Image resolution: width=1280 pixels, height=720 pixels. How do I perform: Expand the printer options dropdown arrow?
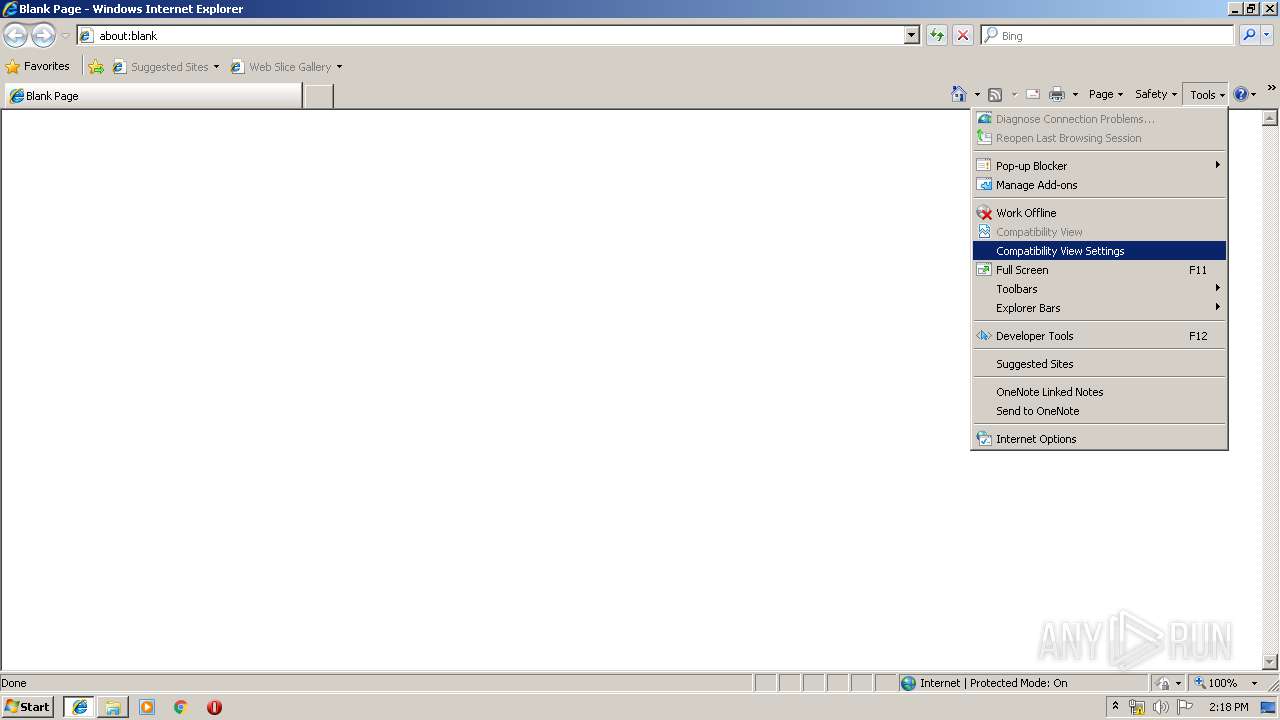coord(1075,95)
